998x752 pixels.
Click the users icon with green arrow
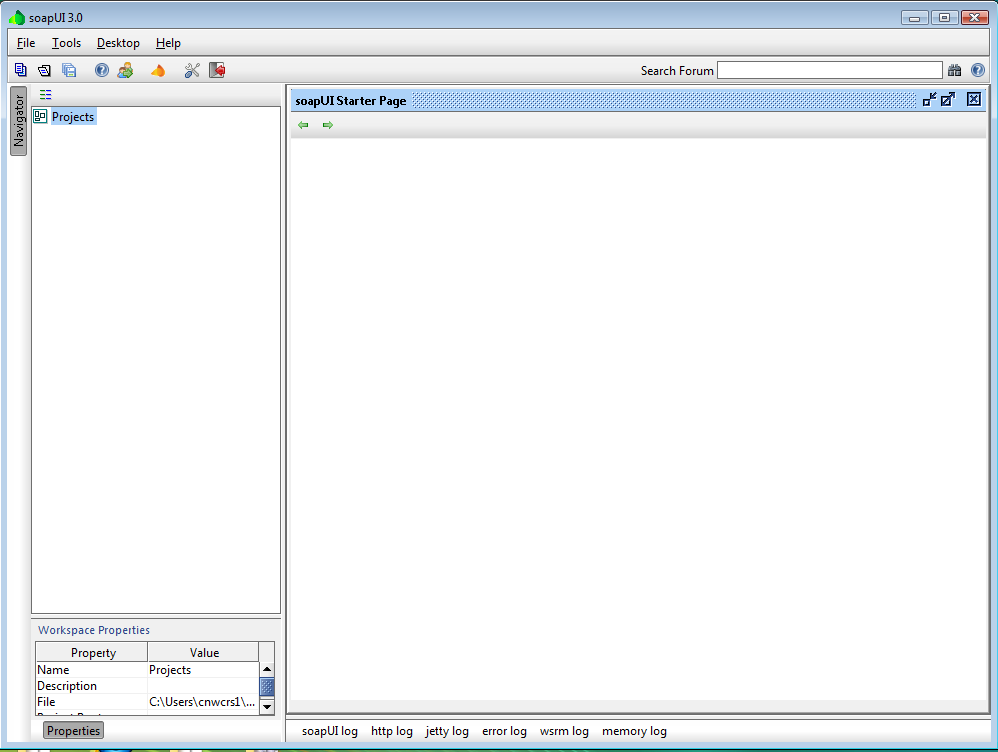pyautogui.click(x=125, y=70)
